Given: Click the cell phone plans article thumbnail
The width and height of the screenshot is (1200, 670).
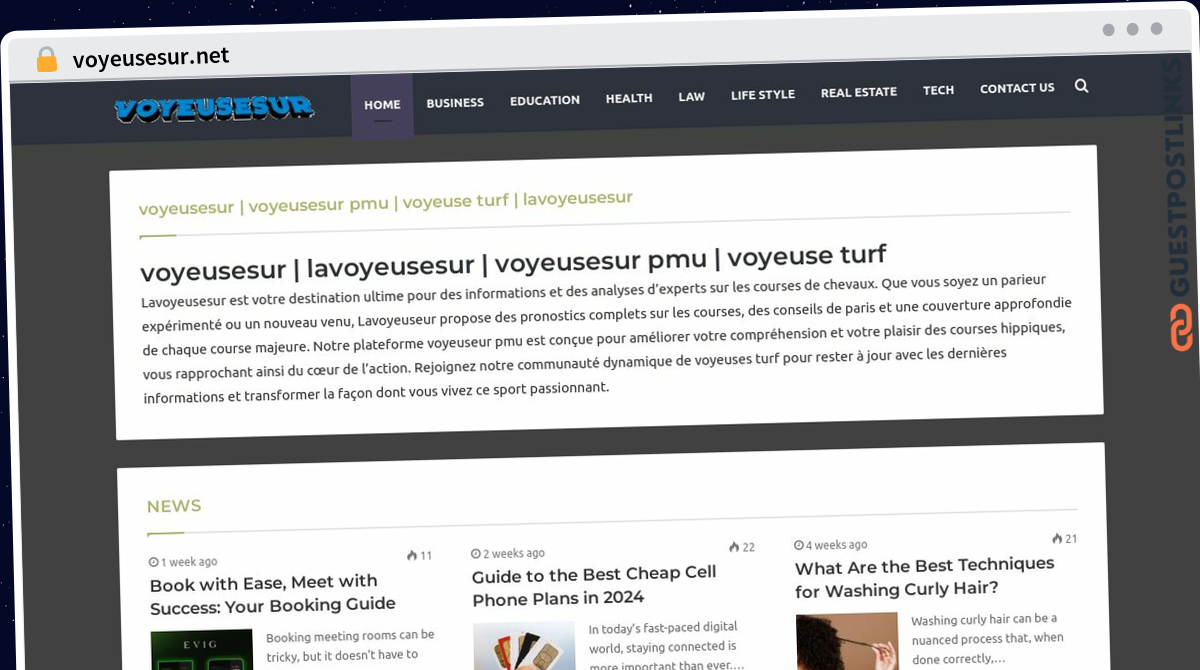Looking at the screenshot, I should point(524,646).
